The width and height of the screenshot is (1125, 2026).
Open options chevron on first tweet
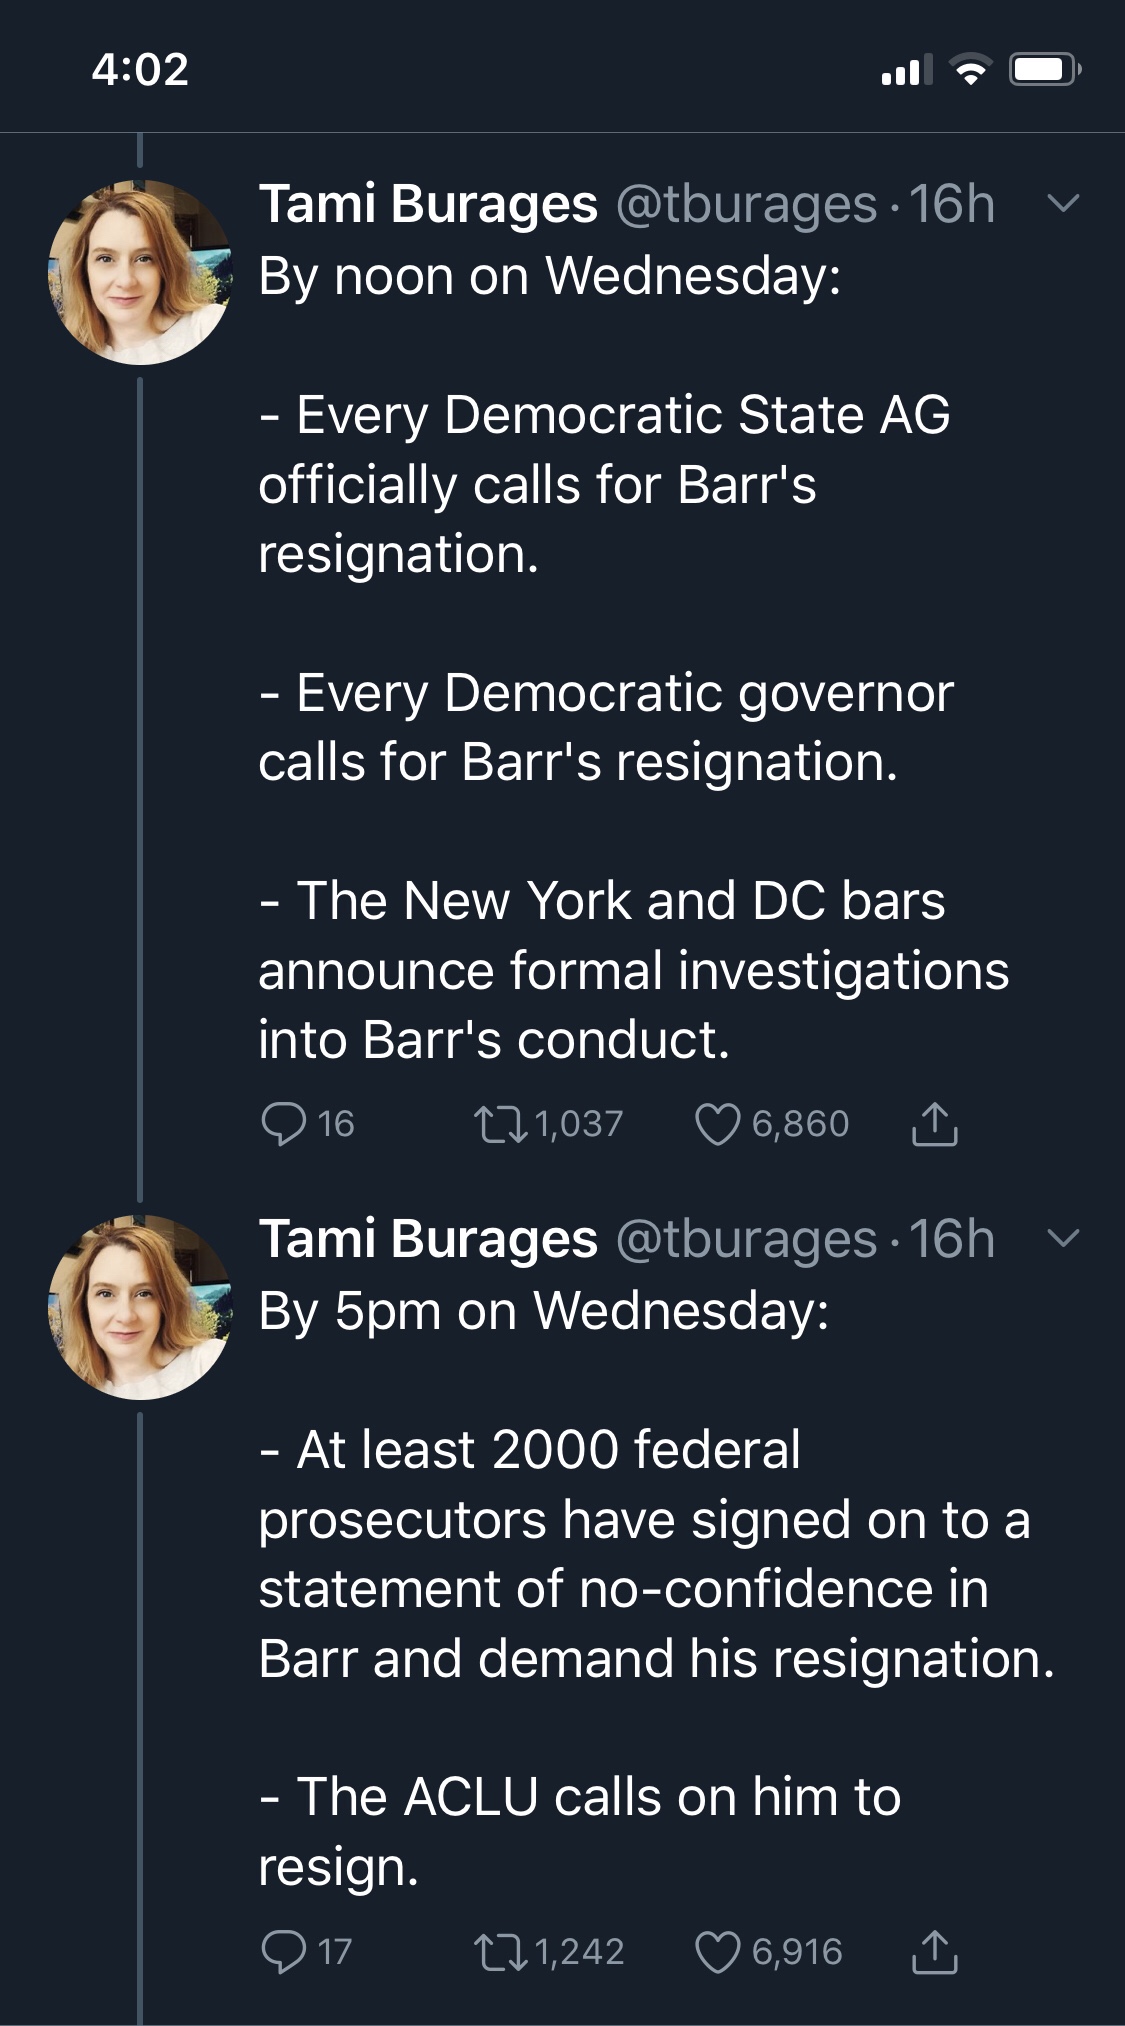tap(1062, 204)
